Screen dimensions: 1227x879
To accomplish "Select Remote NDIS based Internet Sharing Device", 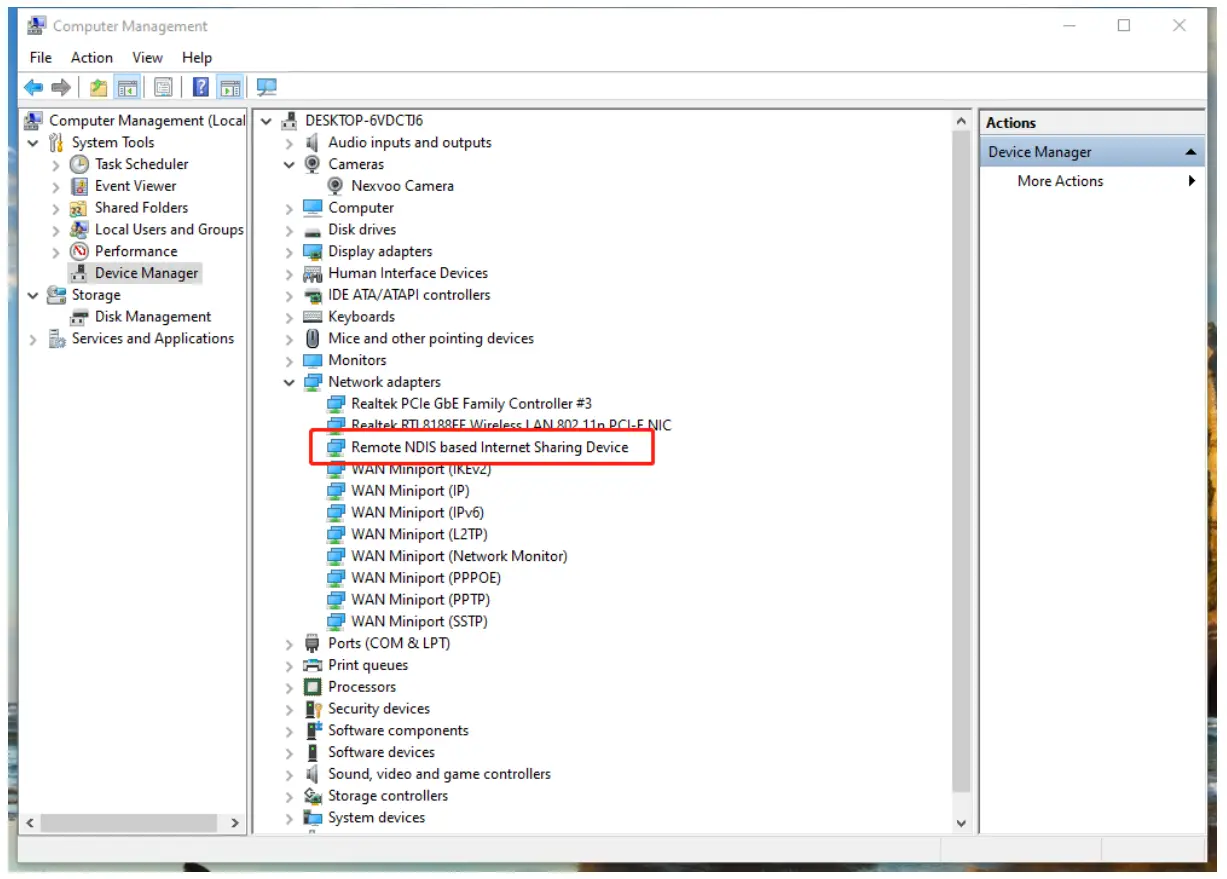I will point(490,447).
